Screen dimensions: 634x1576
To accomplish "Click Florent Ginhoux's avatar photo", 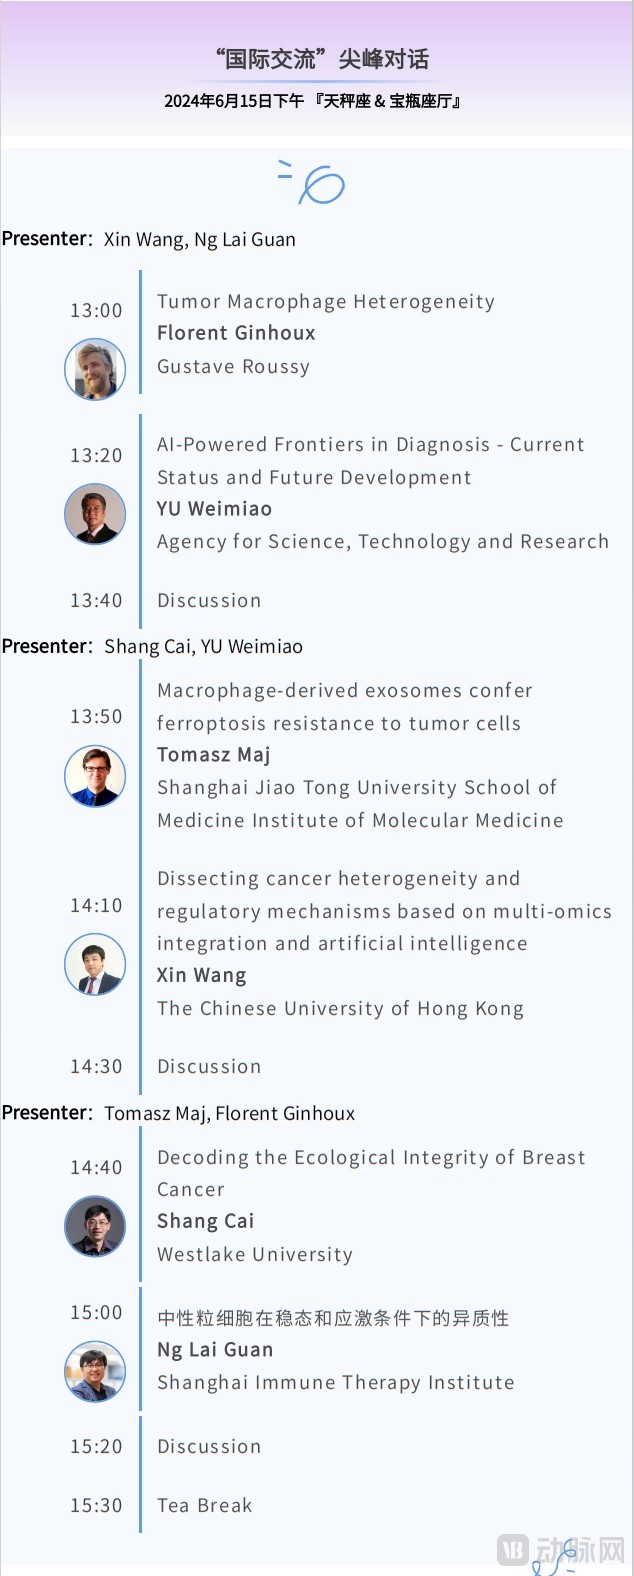I will pos(95,369).
